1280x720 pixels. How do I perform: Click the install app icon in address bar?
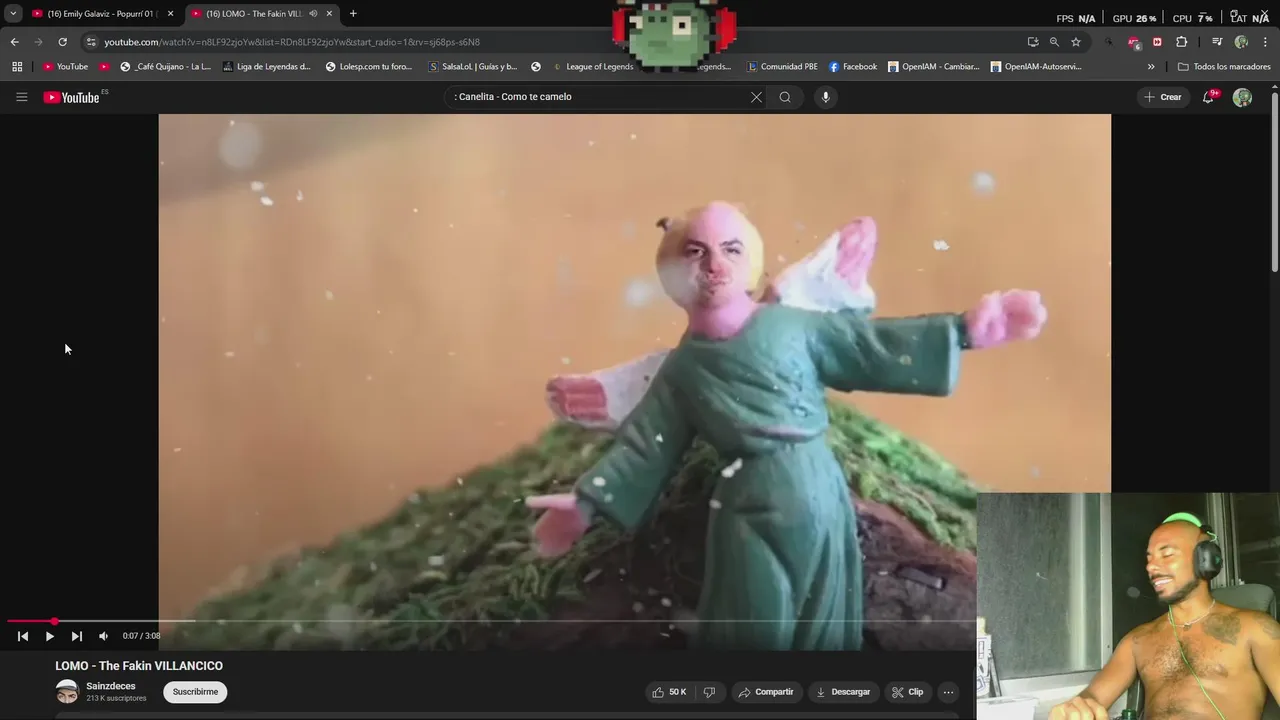tap(1033, 42)
